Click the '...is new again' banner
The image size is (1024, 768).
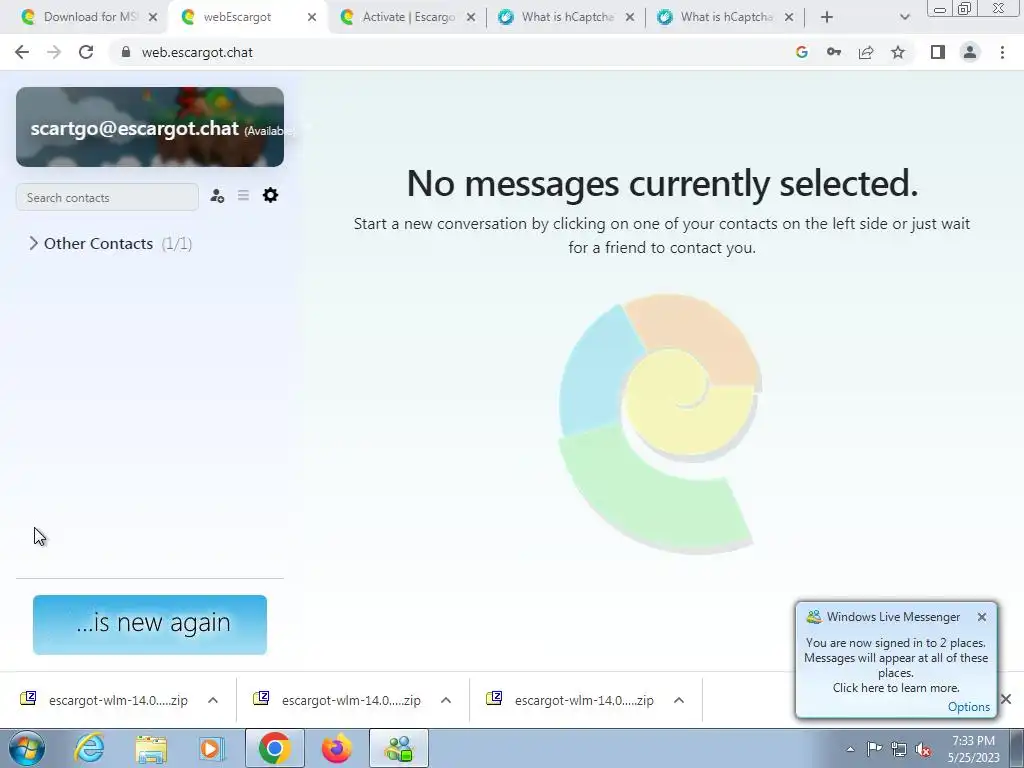150,624
